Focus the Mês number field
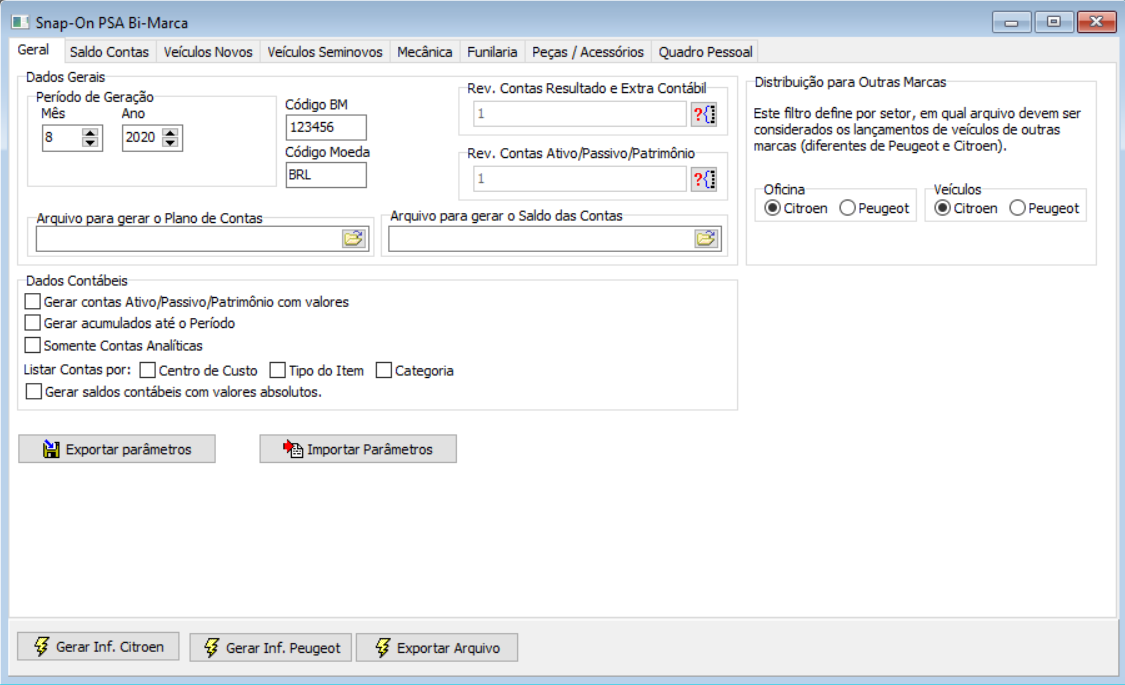 (62, 138)
